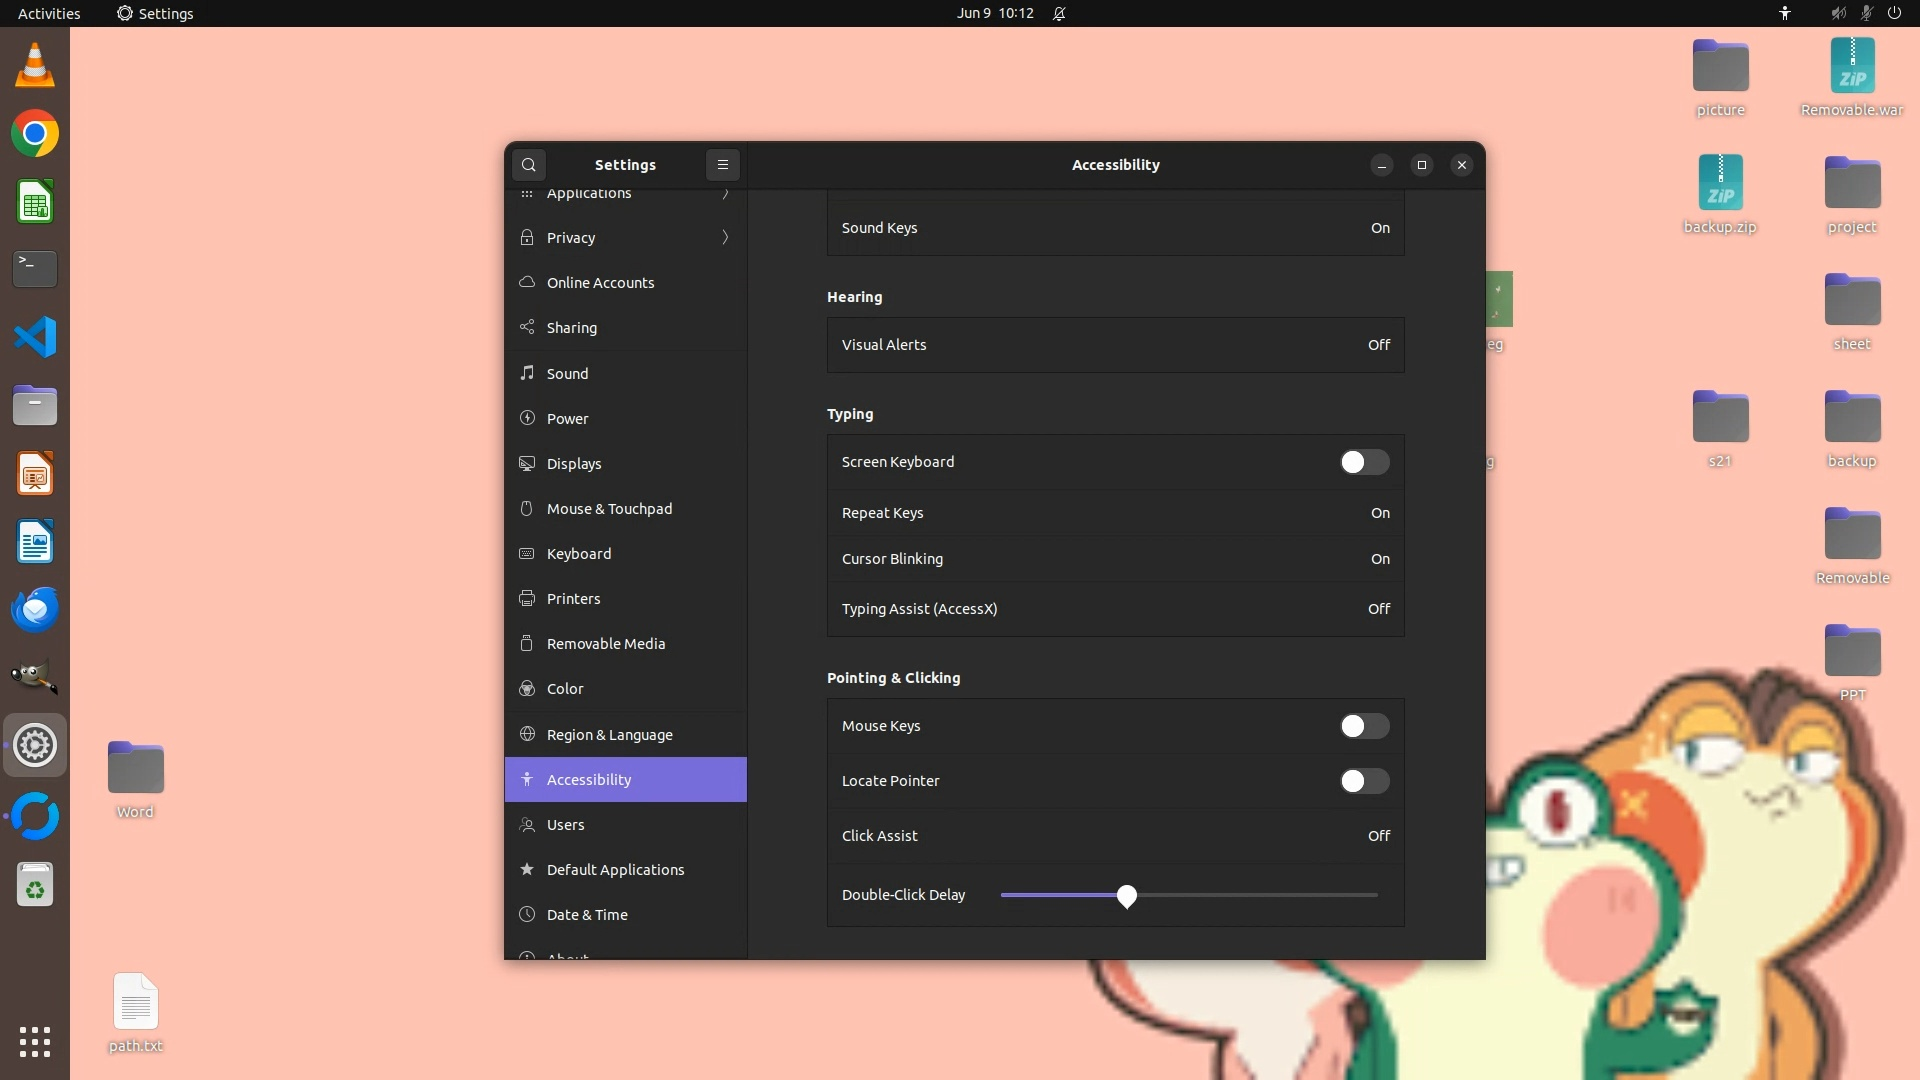Screen dimensions: 1920x1080
Task: Click the Default Applications star icon
Action: [x=527, y=869]
